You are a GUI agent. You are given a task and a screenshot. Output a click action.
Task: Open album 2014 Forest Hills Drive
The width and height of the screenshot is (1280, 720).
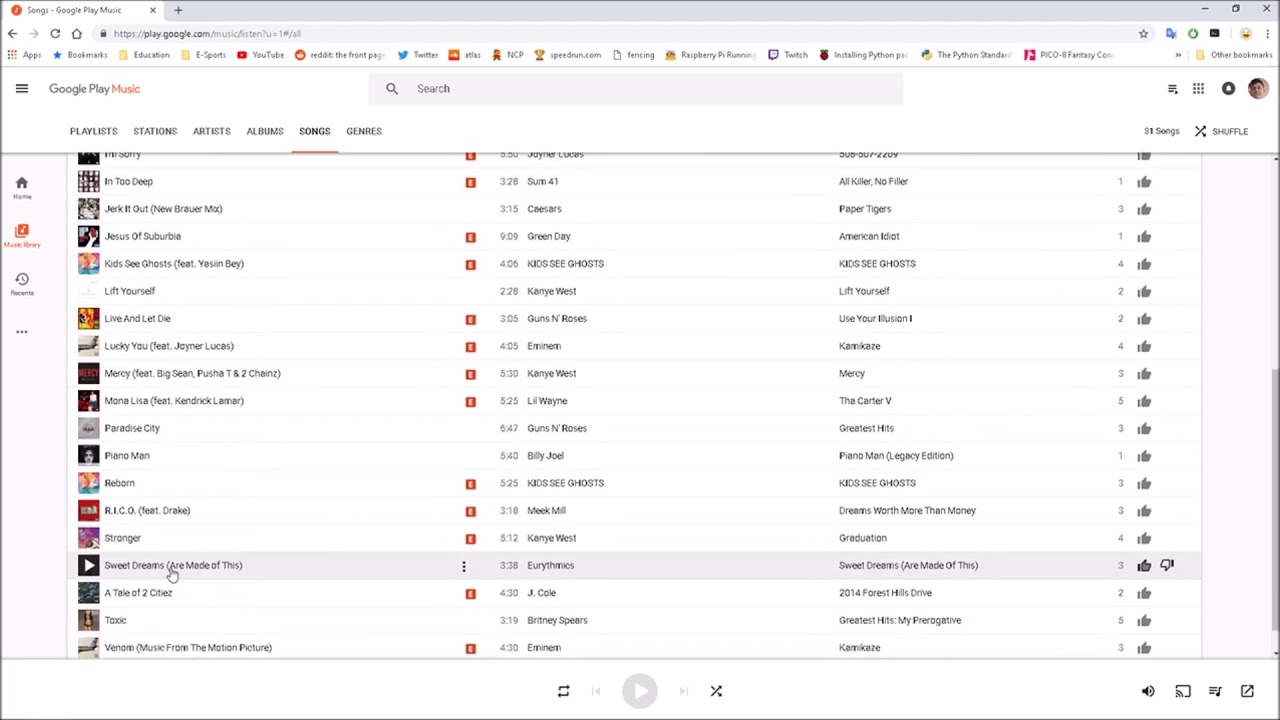point(885,593)
